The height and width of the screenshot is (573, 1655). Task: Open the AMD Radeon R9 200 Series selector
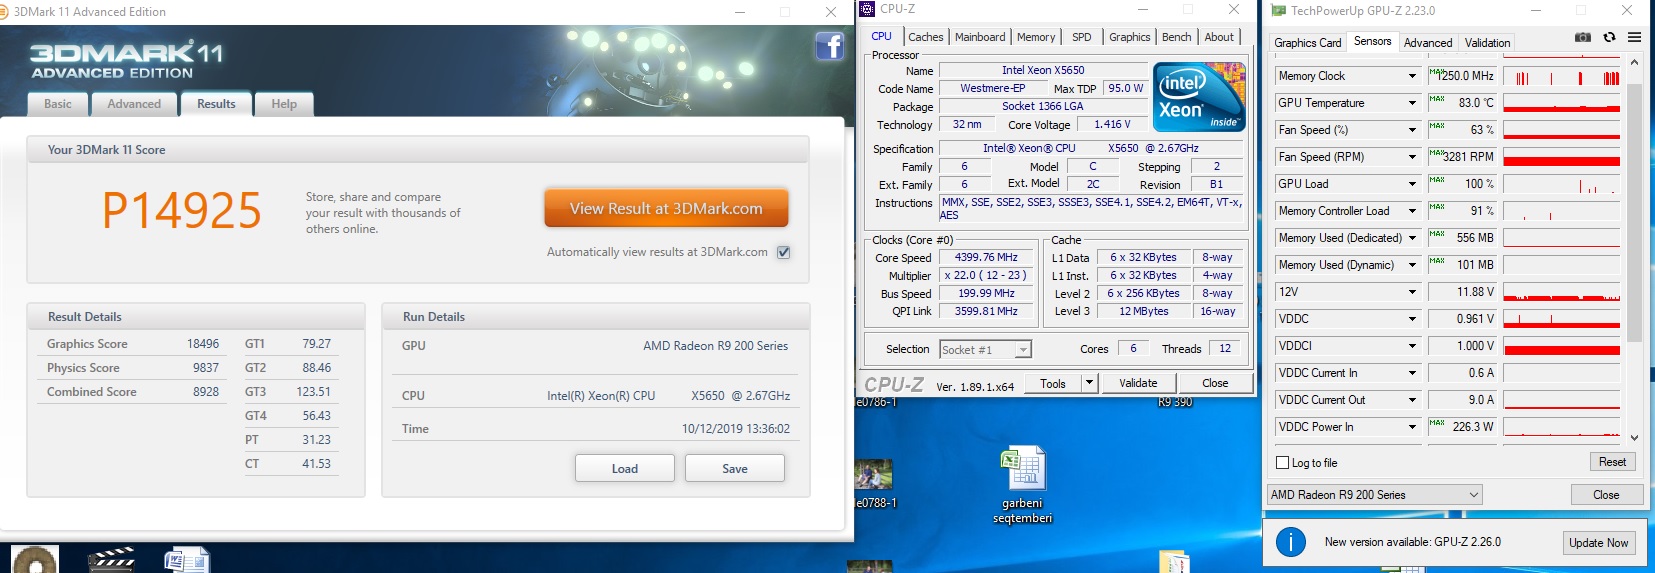(x=1374, y=495)
